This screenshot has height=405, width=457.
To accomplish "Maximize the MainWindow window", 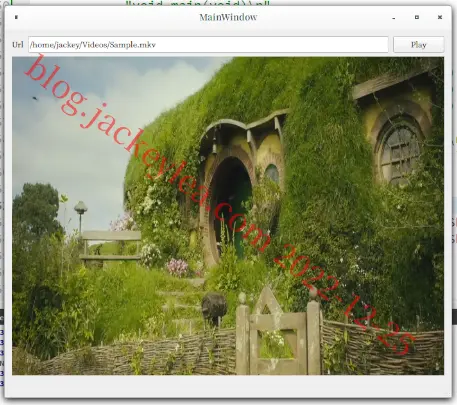I will (x=417, y=17).
